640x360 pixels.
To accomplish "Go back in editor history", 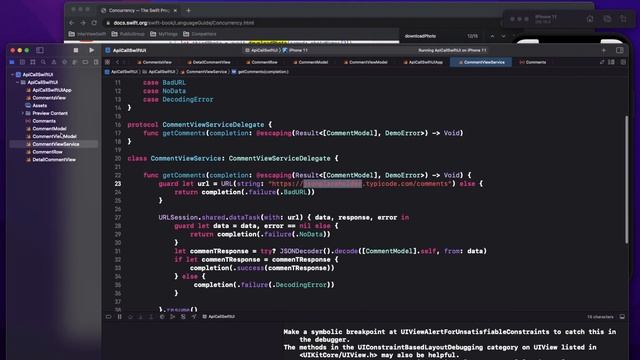I will 118,62.
